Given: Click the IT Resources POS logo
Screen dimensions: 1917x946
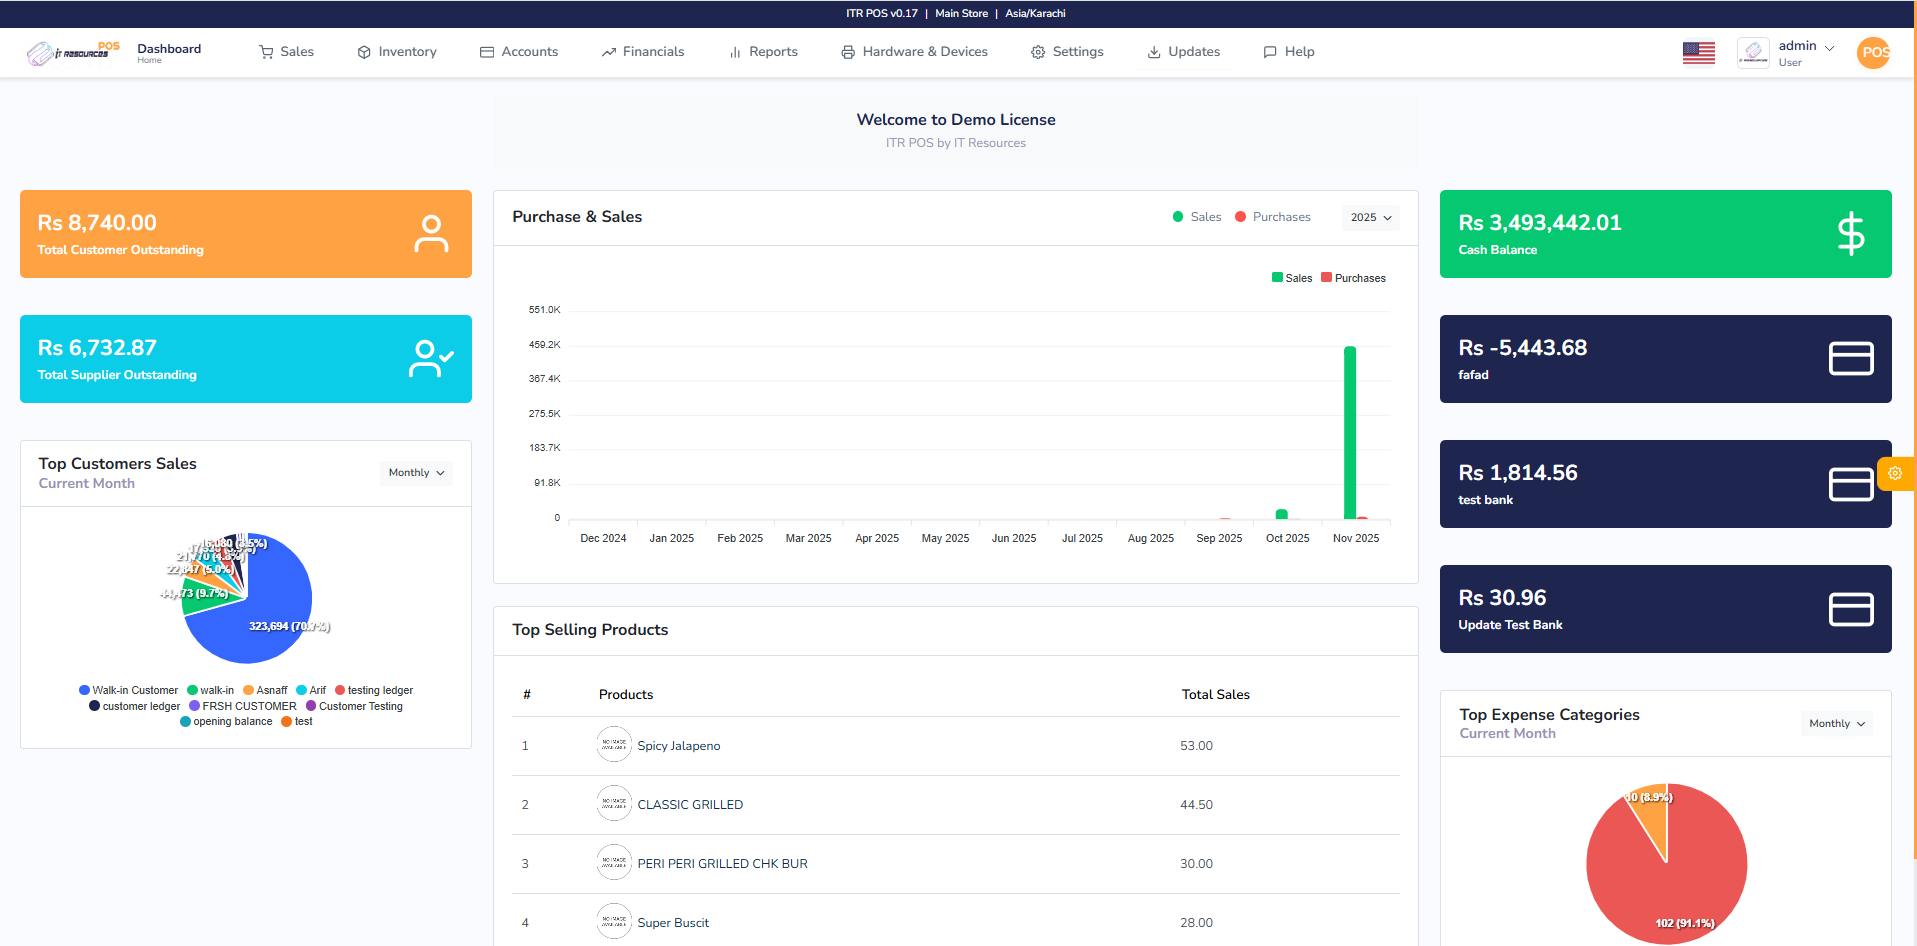Looking at the screenshot, I should pos(73,52).
